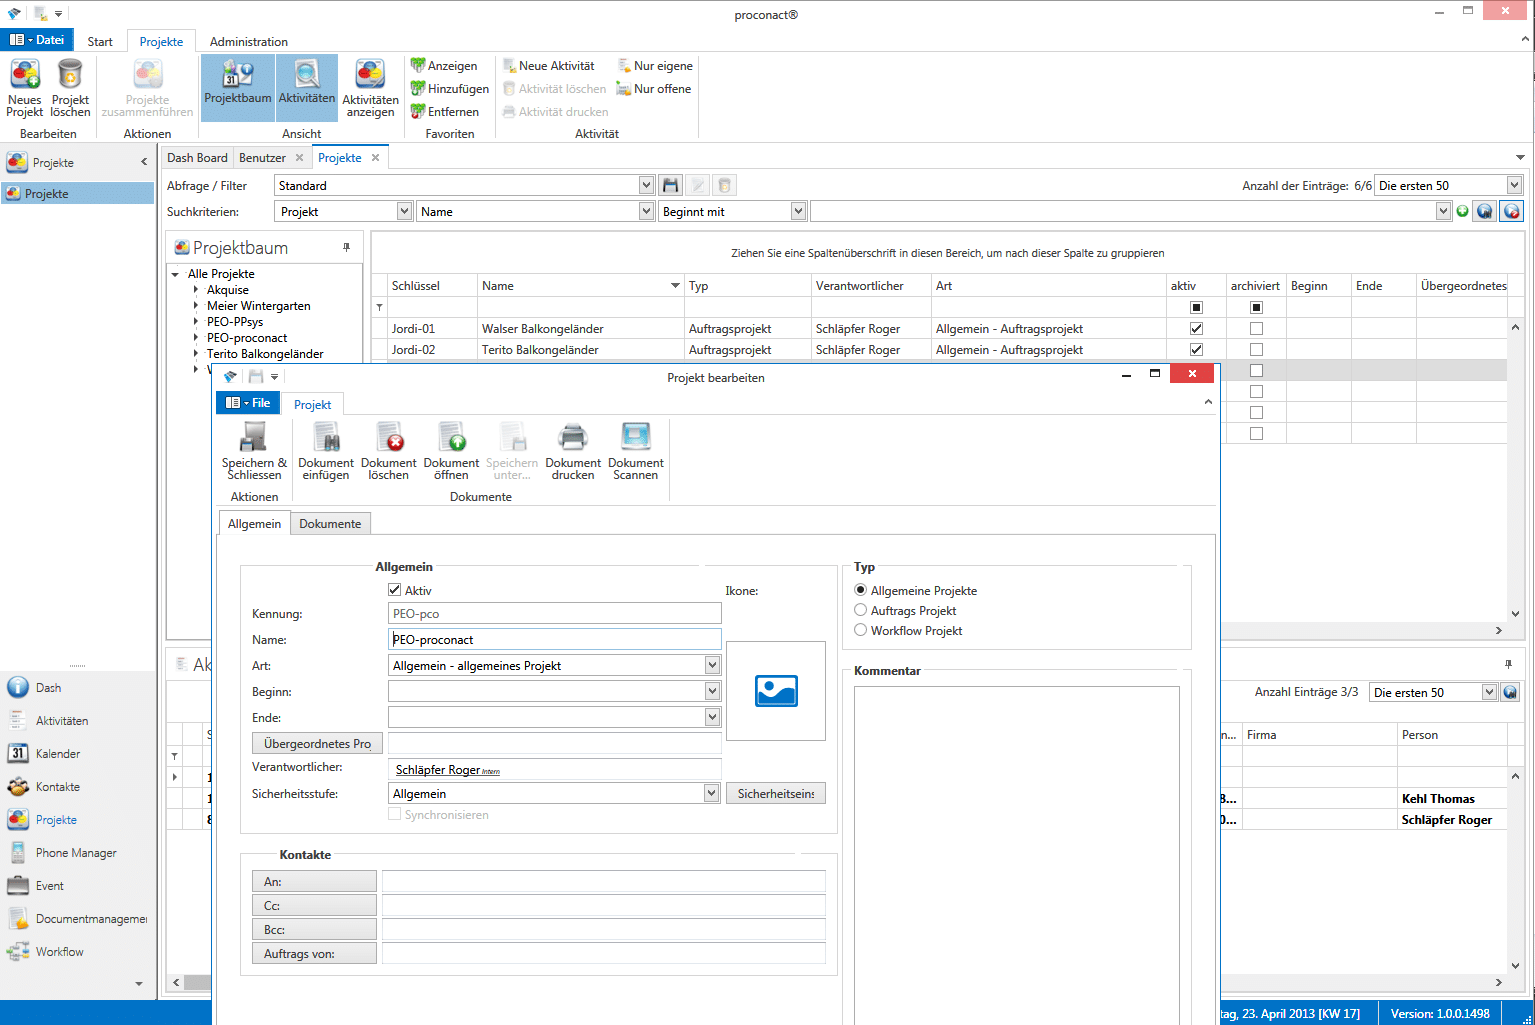1535x1025 pixels.
Task: Click the Projekt löschen trash icon
Action: click(x=70, y=88)
